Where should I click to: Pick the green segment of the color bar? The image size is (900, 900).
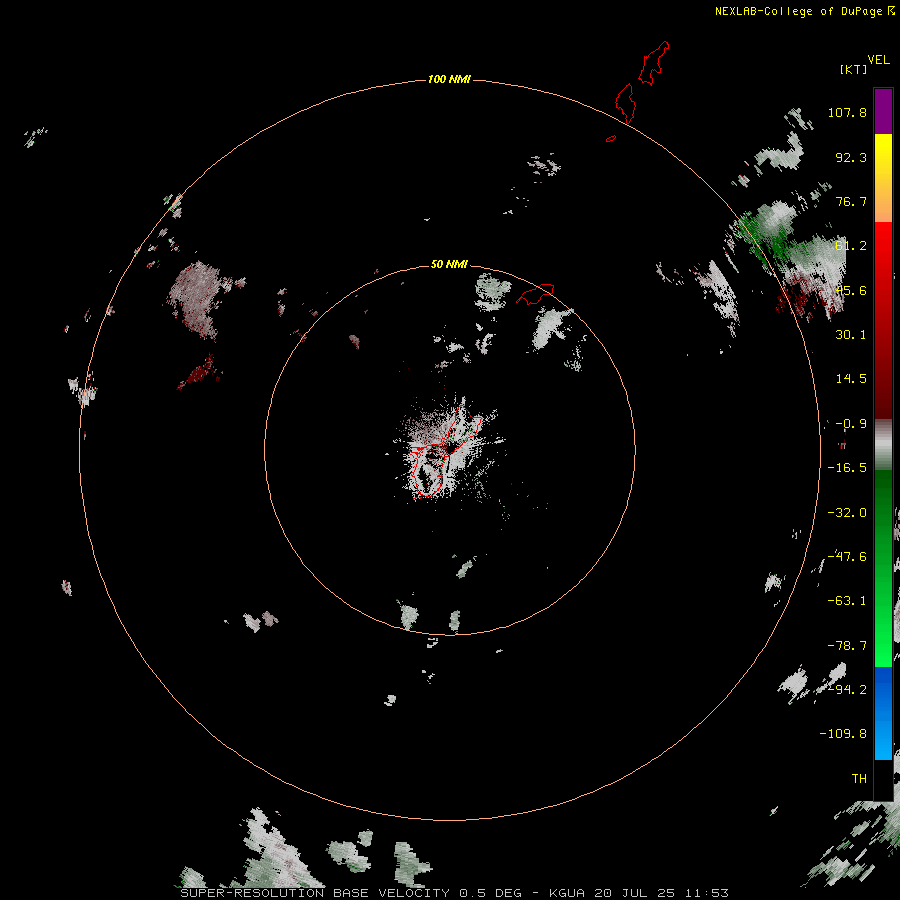coord(883,568)
